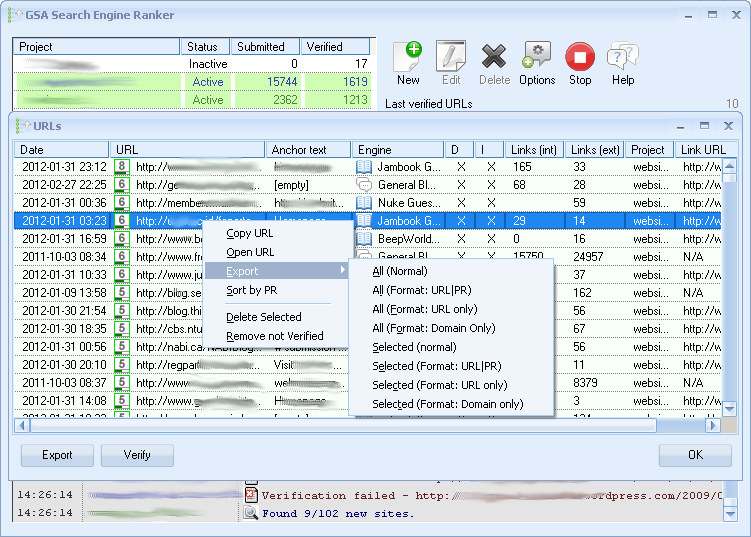
Task: Choose Open URL from context menu
Action: coord(250,252)
